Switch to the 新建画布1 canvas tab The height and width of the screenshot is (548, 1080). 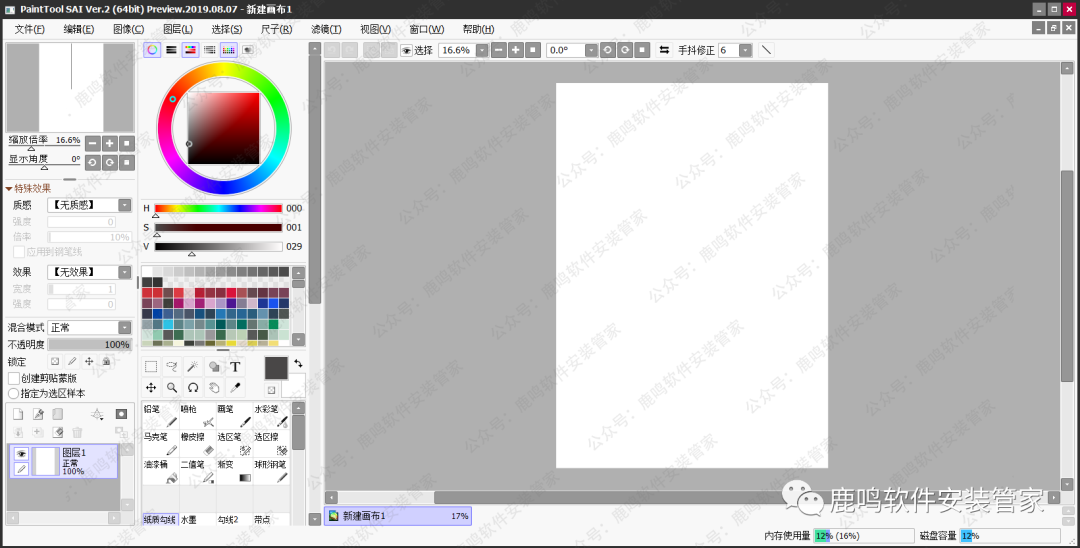click(x=397, y=516)
